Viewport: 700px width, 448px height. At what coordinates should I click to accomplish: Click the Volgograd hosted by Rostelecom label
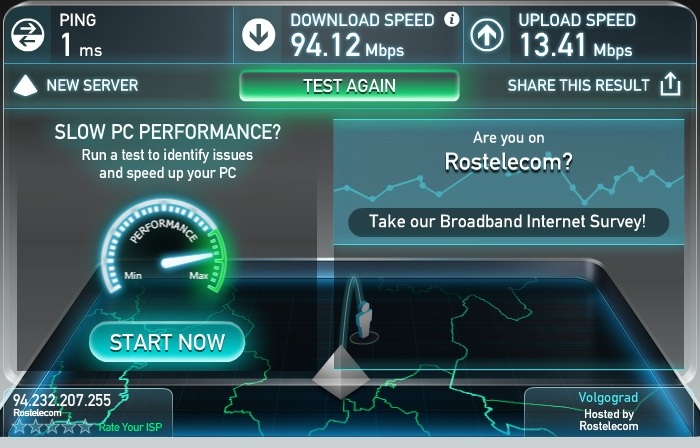(608, 411)
